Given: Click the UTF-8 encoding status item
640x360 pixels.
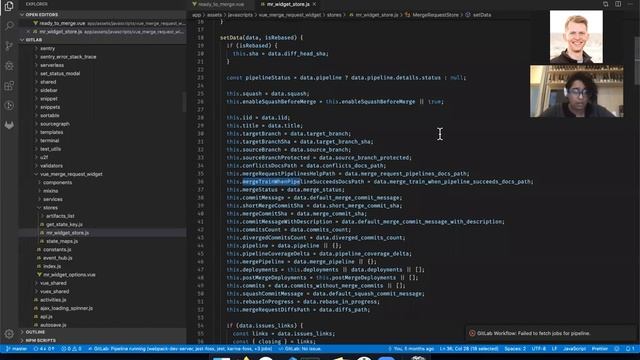Looking at the screenshot, I should click(x=539, y=349).
